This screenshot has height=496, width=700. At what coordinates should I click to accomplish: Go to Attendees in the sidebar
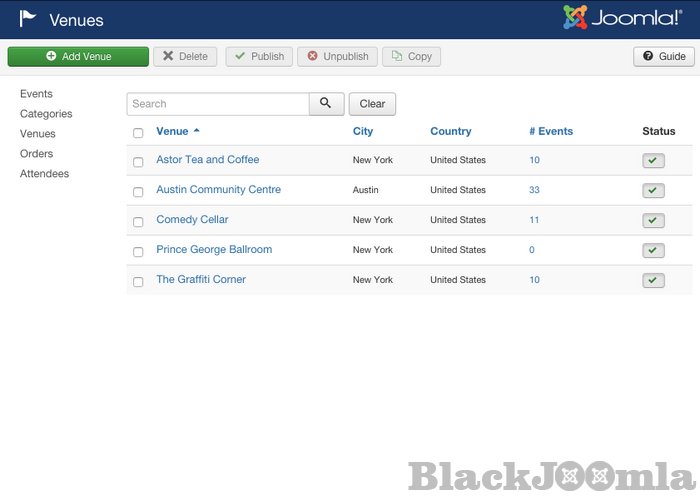pyautogui.click(x=44, y=174)
